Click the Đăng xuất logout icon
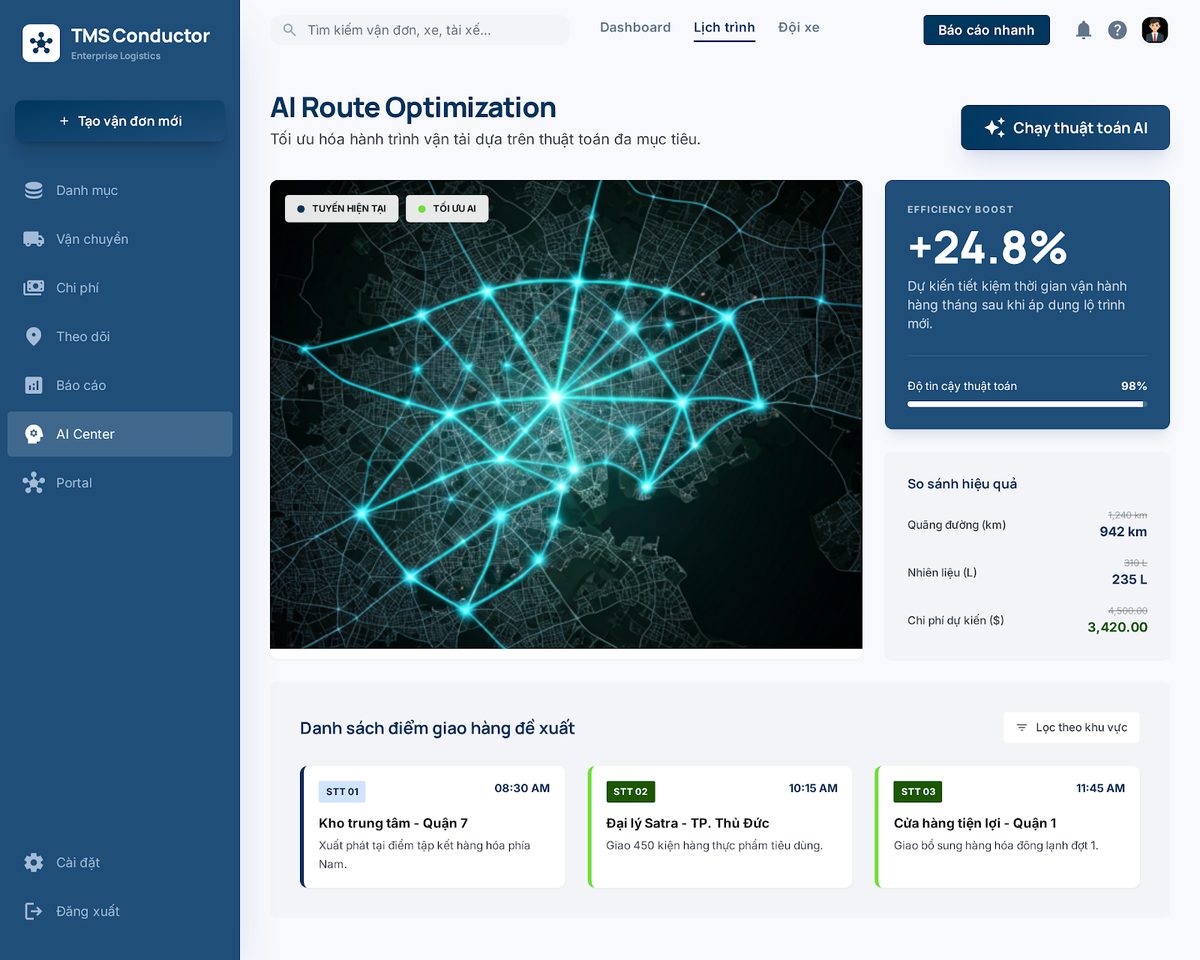 pos(34,911)
